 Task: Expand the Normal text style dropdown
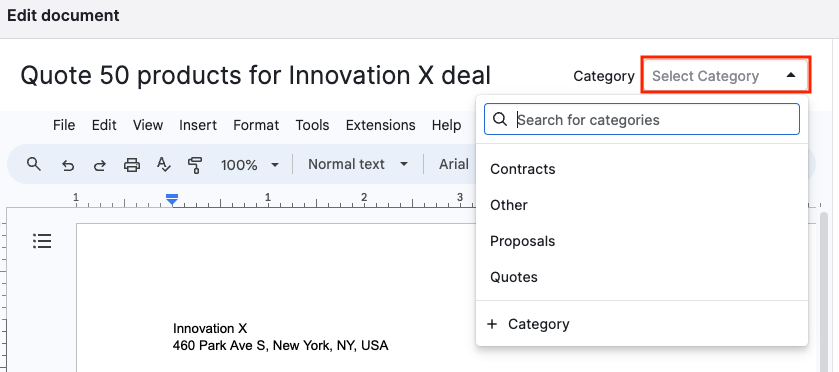pyautogui.click(x=358, y=164)
